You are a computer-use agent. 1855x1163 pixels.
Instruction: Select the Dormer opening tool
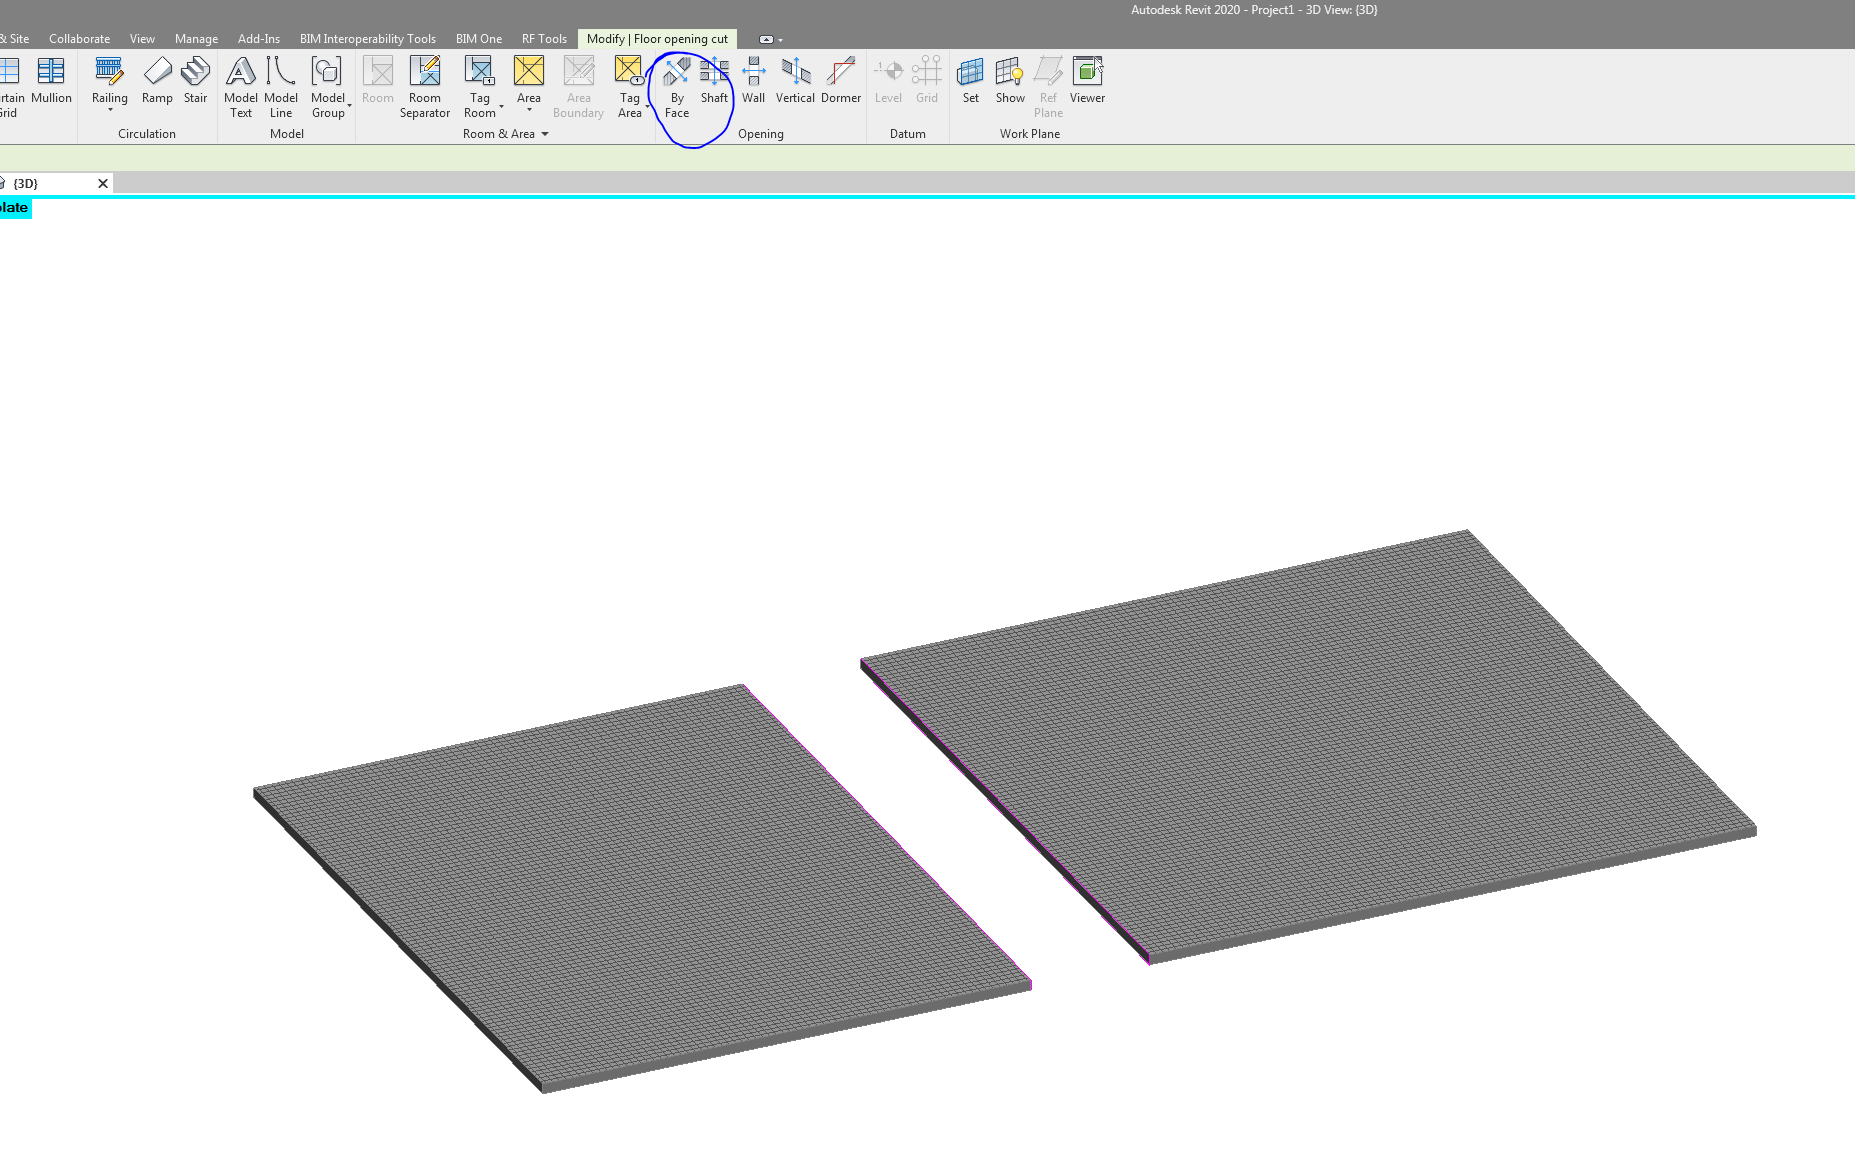coord(840,85)
